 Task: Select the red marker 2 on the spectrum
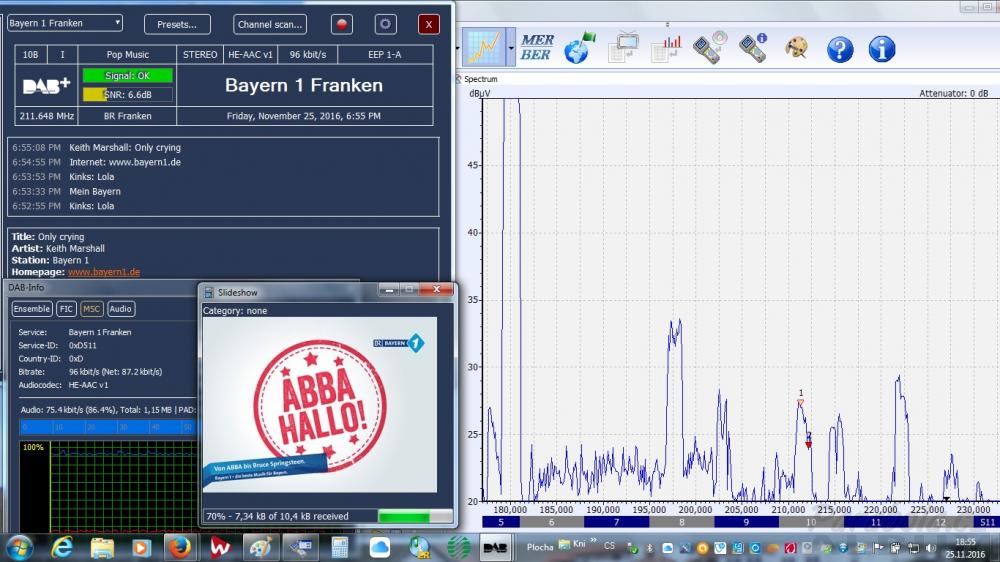point(809,444)
